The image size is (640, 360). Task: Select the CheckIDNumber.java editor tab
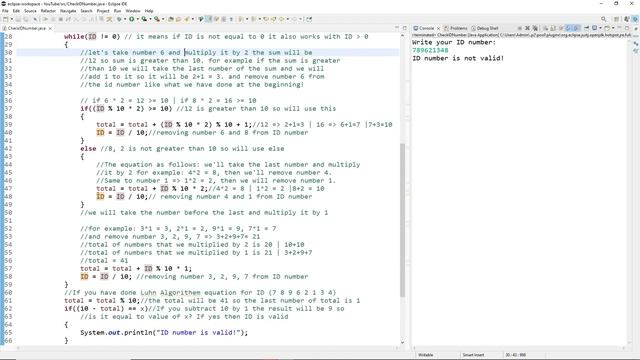tap(26, 29)
